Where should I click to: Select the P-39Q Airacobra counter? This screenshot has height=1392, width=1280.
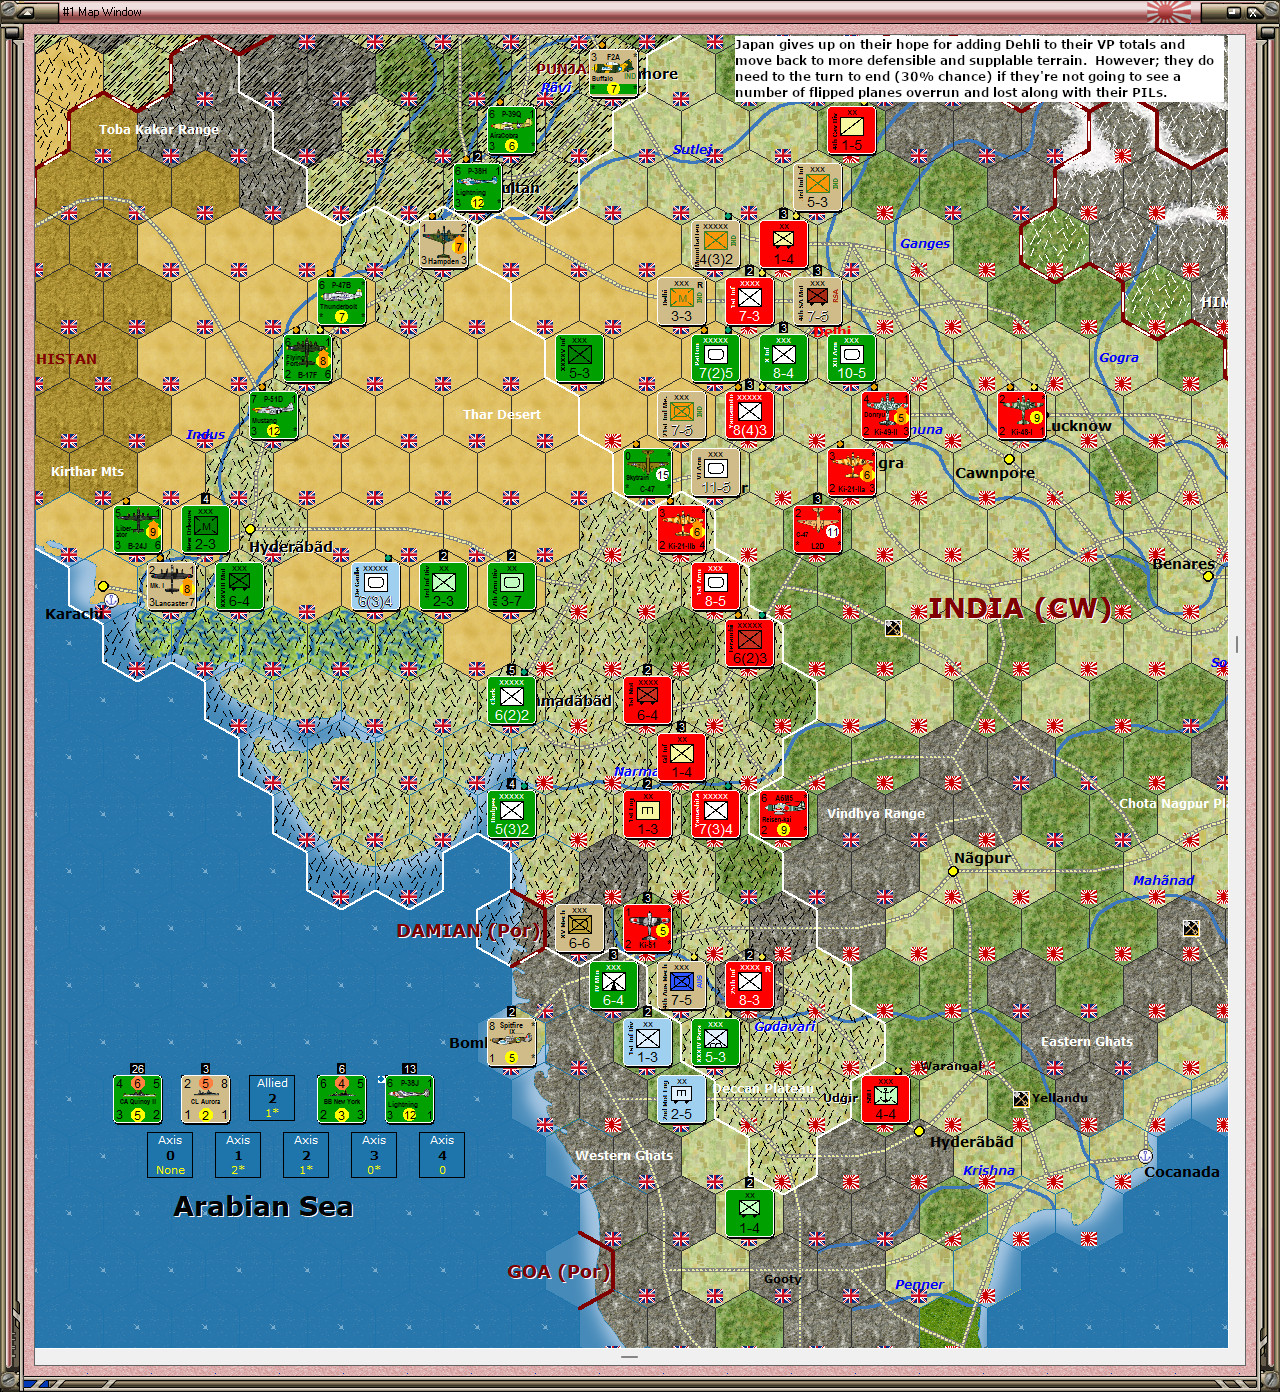coord(512,131)
